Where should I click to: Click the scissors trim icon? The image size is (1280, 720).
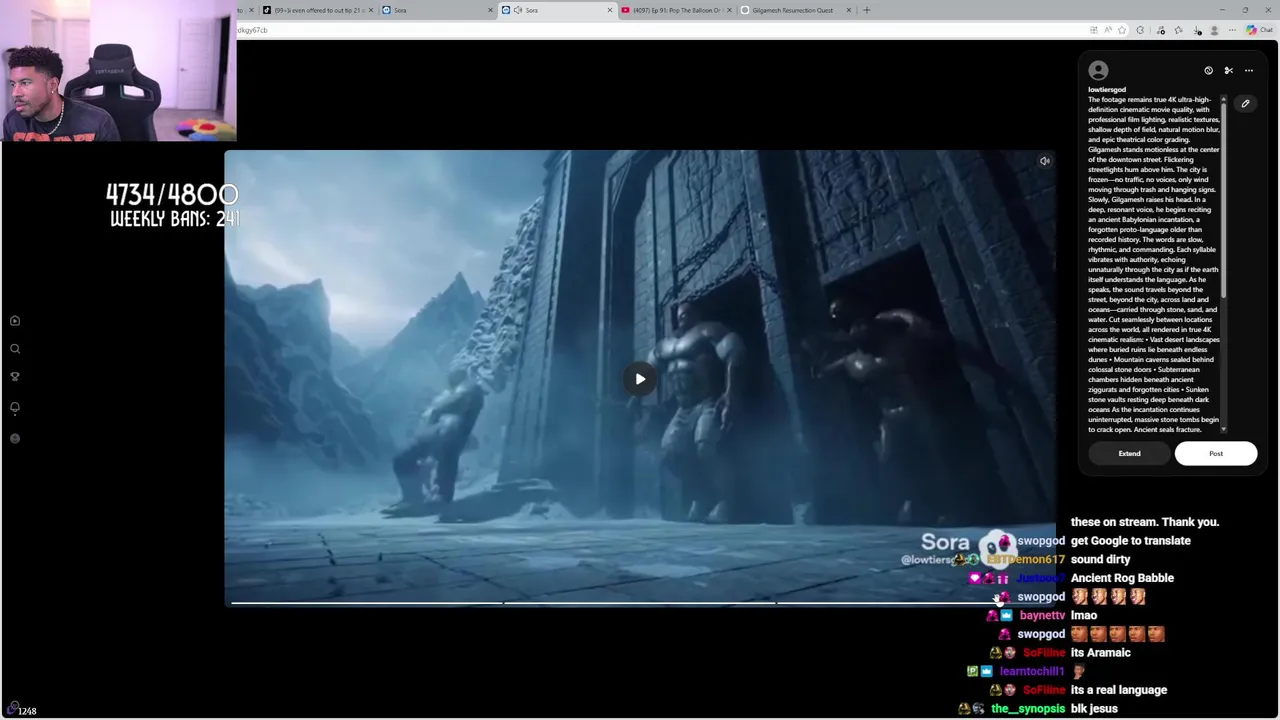tap(1228, 70)
